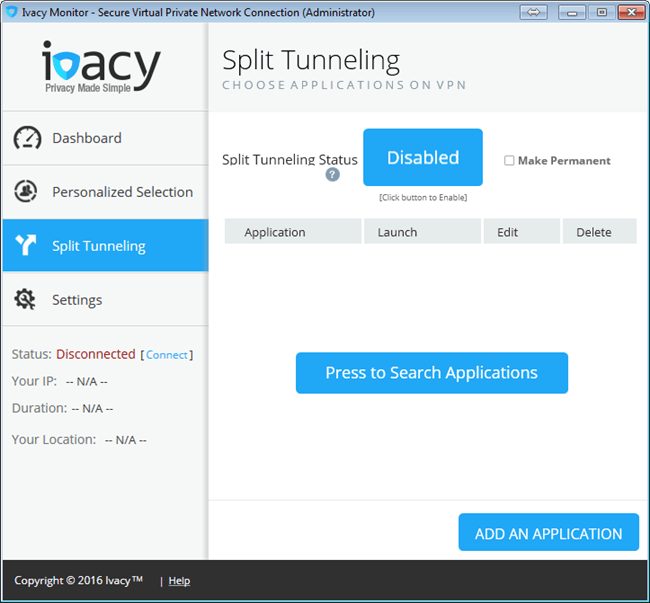This screenshot has width=650, height=603.
Task: Close the Ivacy Monitor window
Action: [x=631, y=12]
